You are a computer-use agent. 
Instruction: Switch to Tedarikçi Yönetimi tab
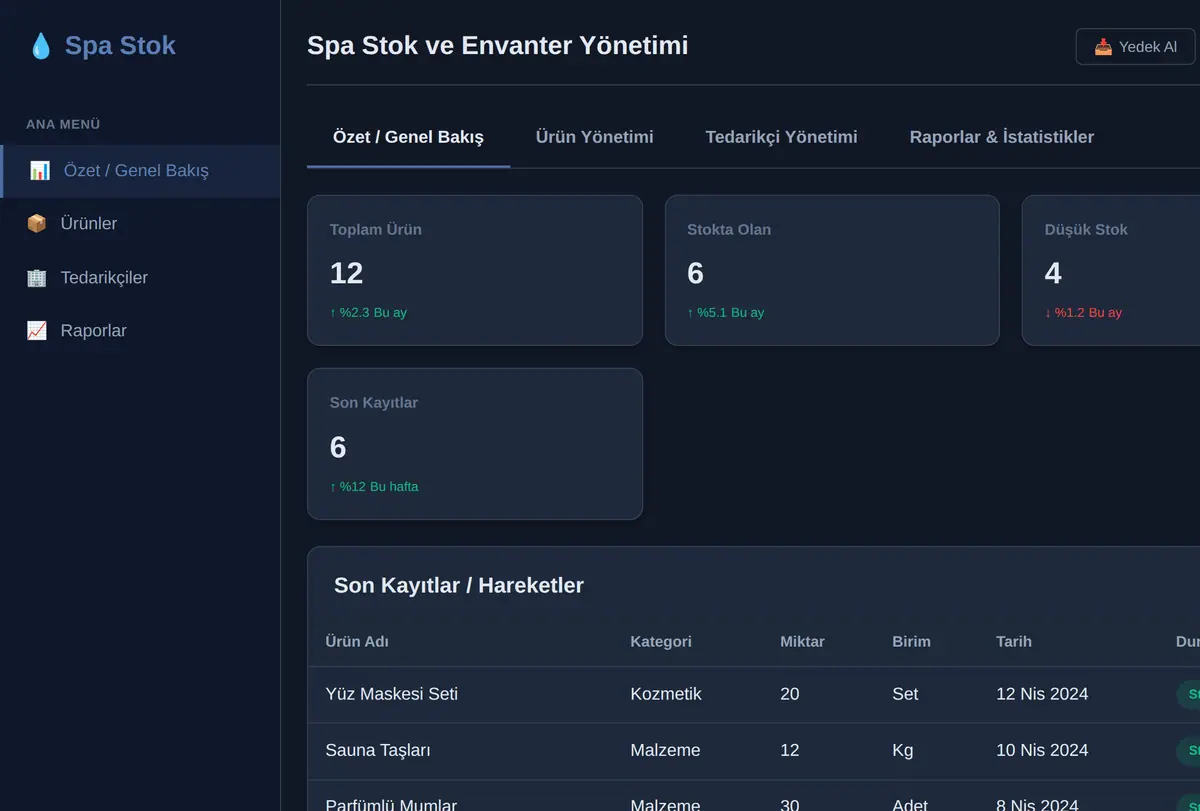click(x=781, y=137)
